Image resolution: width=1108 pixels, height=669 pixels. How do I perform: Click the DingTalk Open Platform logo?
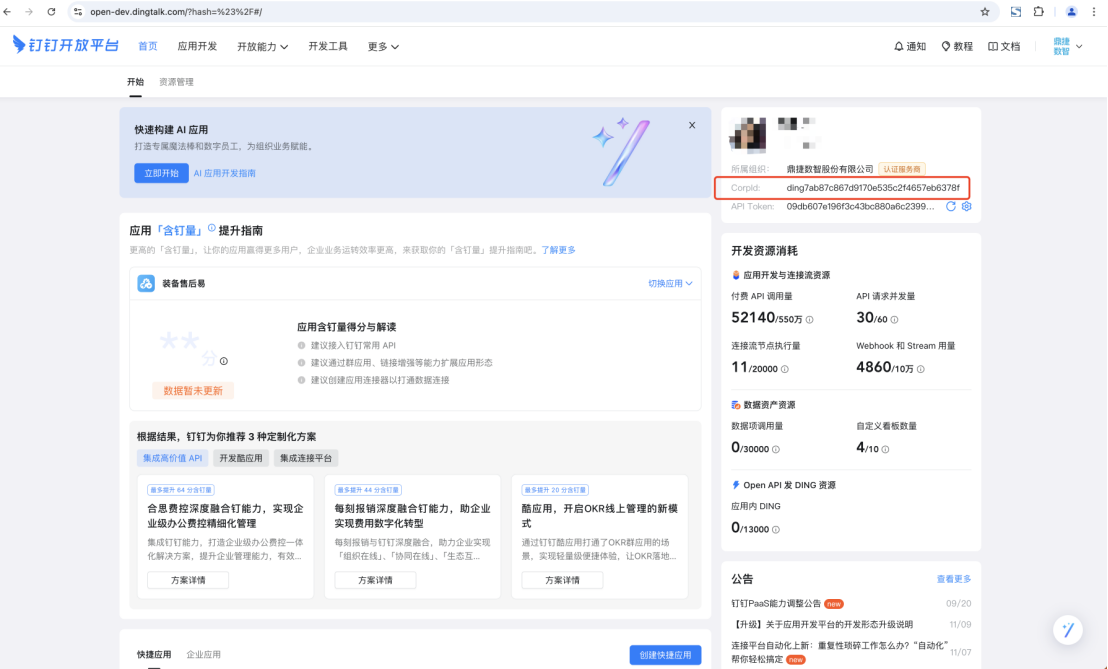pyautogui.click(x=65, y=45)
